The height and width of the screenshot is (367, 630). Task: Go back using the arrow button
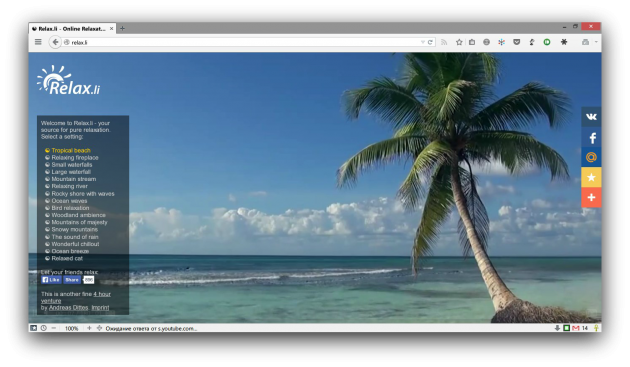tap(55, 42)
